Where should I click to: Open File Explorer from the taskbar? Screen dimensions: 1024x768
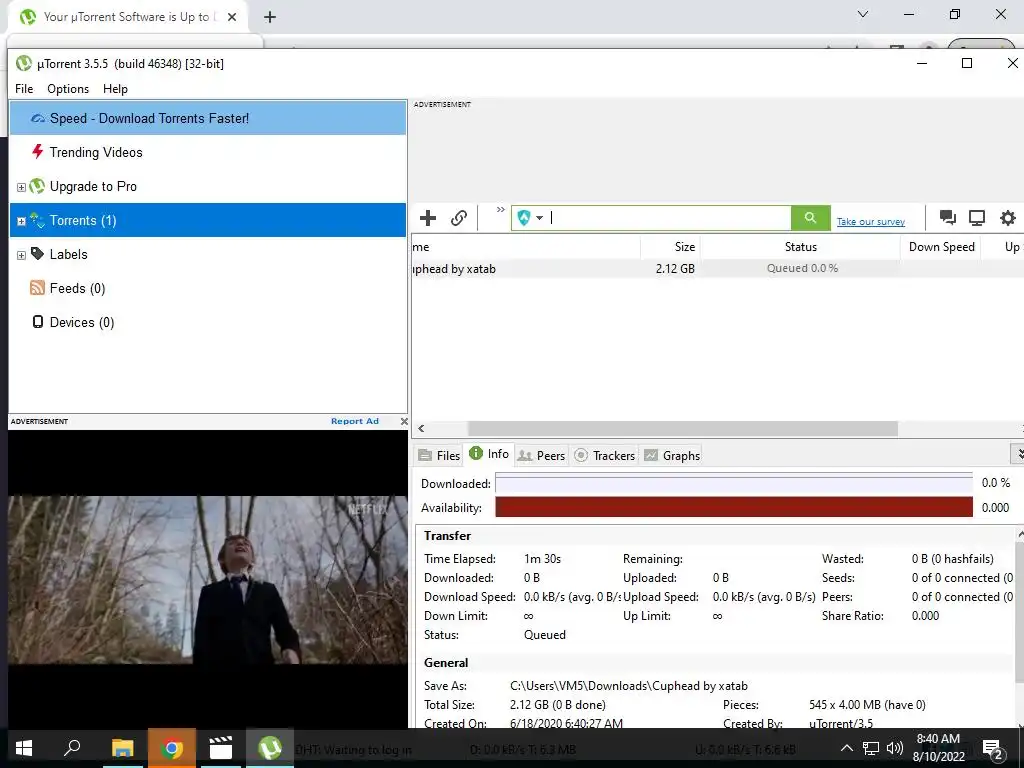pos(122,748)
